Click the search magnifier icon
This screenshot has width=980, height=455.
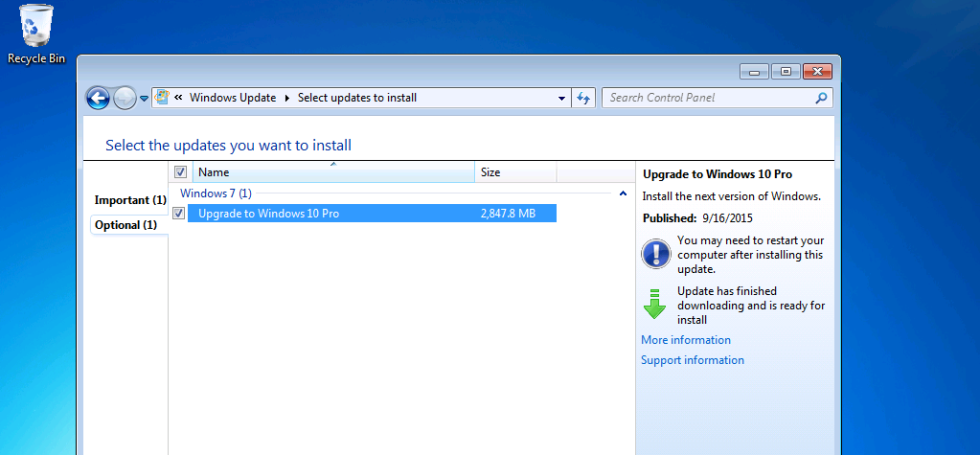coord(821,98)
